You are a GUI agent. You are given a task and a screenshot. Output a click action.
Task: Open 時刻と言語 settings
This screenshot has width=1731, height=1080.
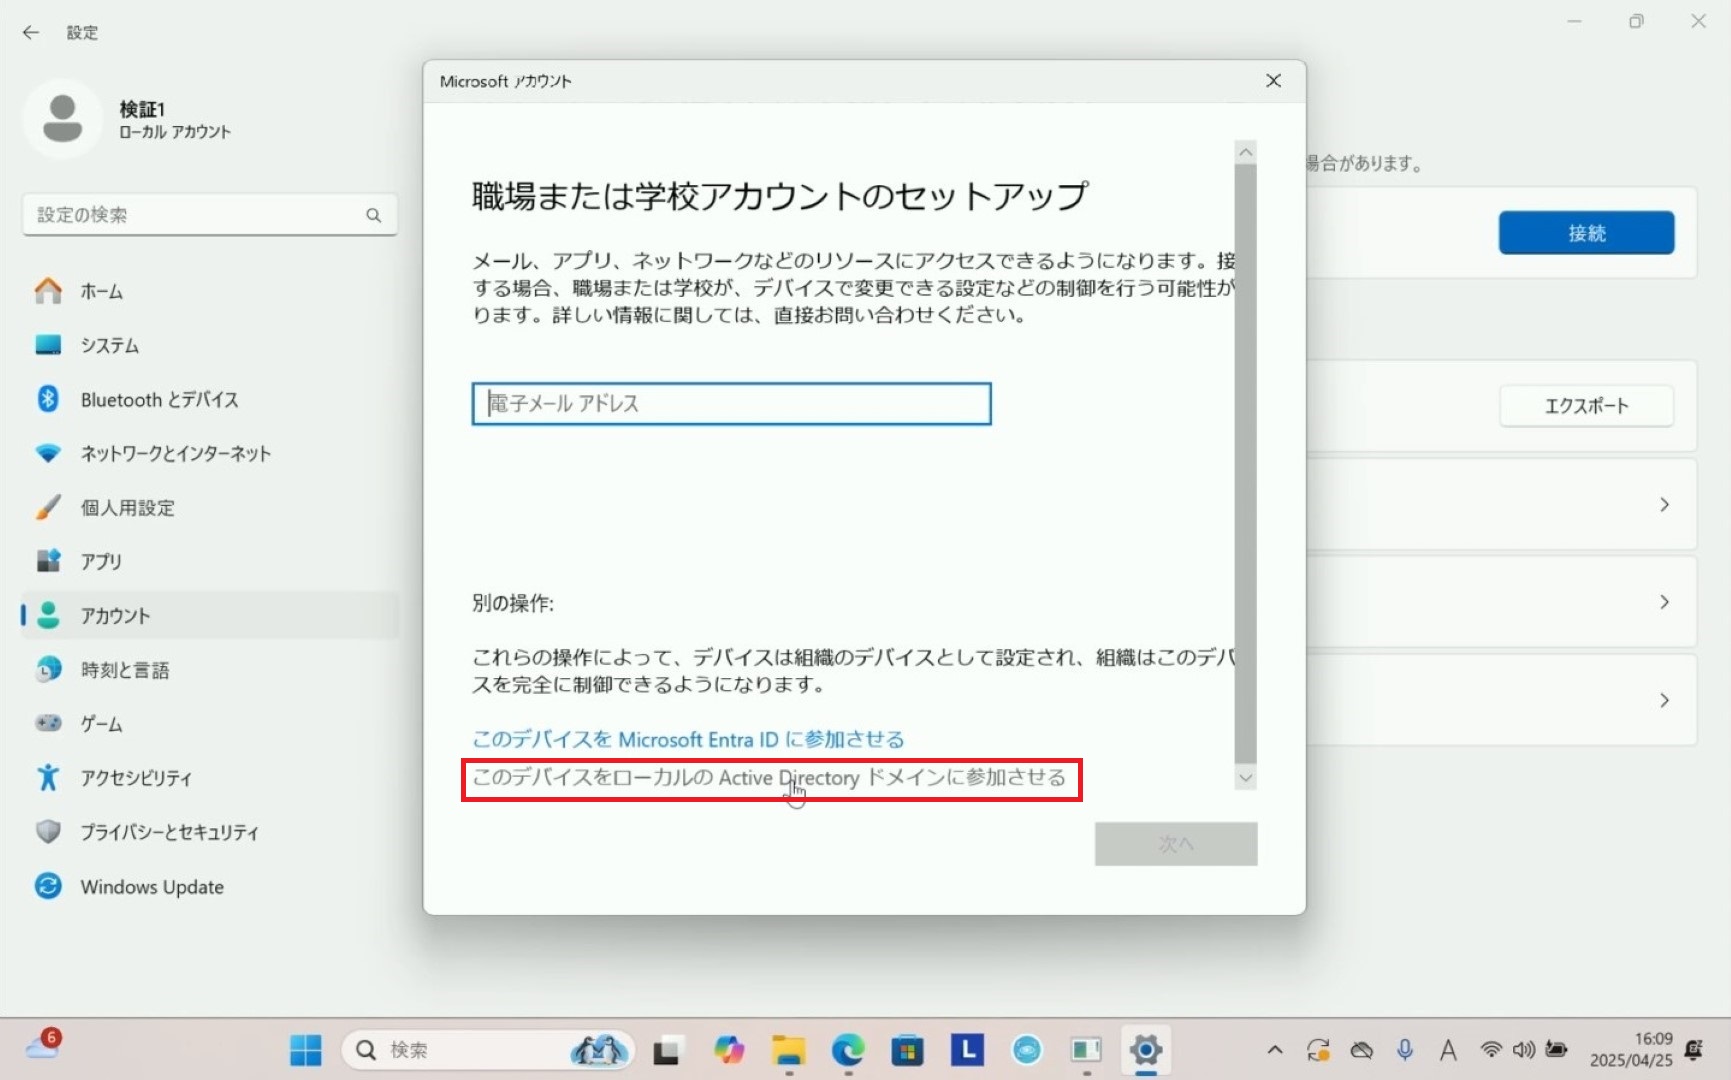[x=210, y=669]
